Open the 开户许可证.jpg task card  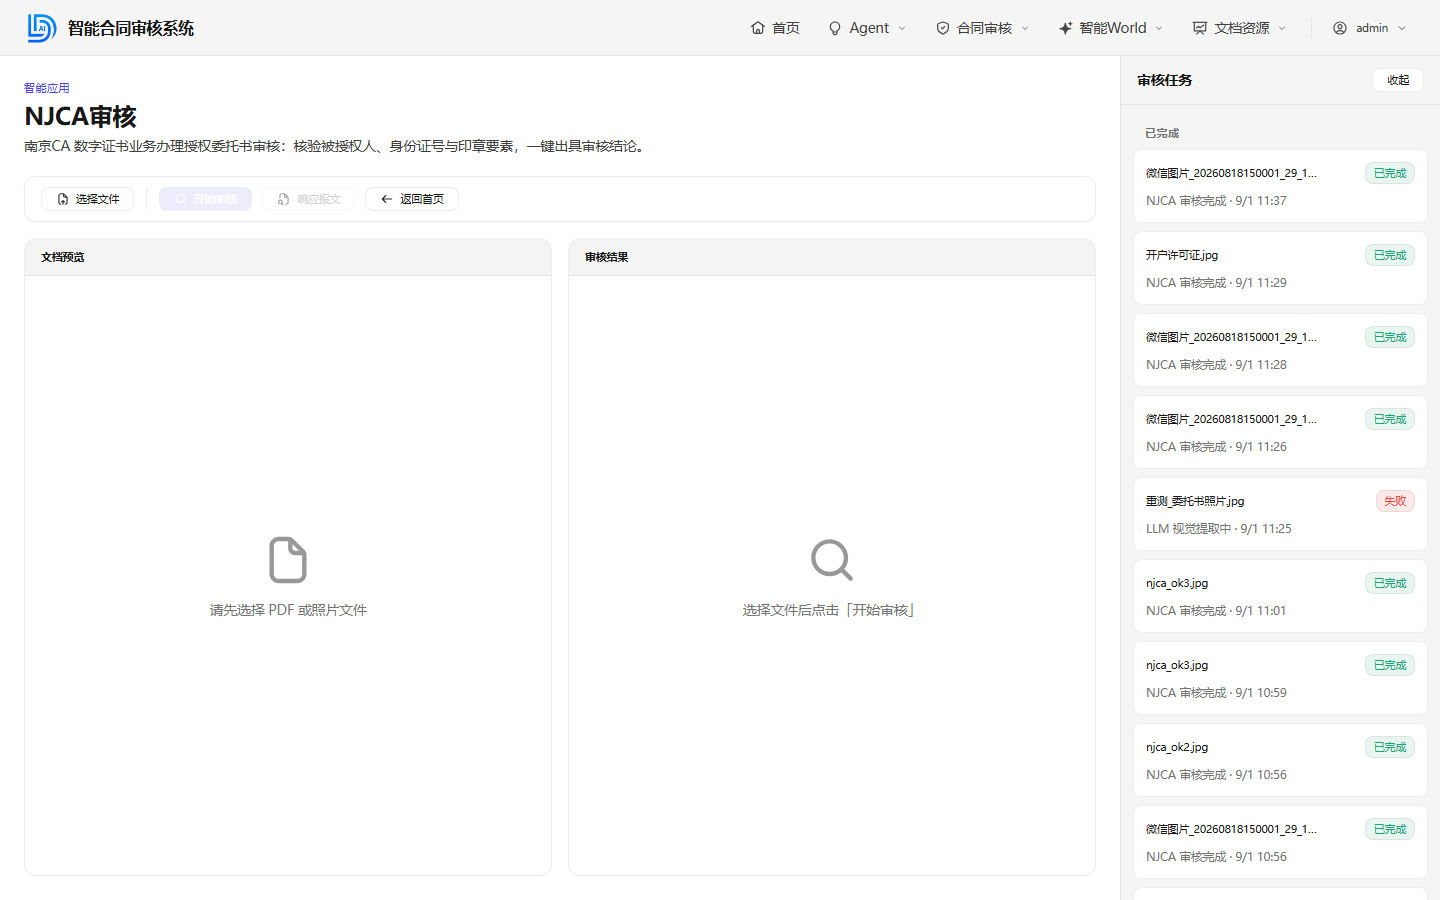[1280, 268]
